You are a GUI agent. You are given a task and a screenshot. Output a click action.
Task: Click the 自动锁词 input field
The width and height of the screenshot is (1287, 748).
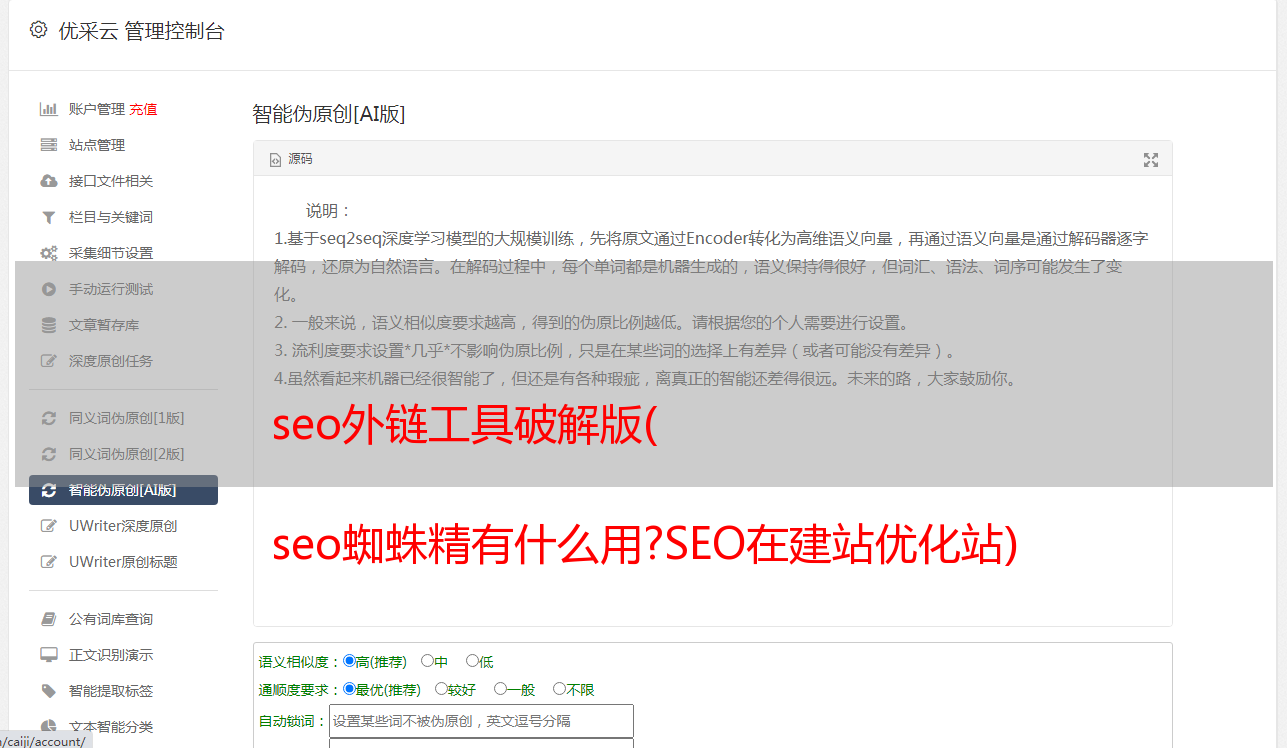coord(481,721)
